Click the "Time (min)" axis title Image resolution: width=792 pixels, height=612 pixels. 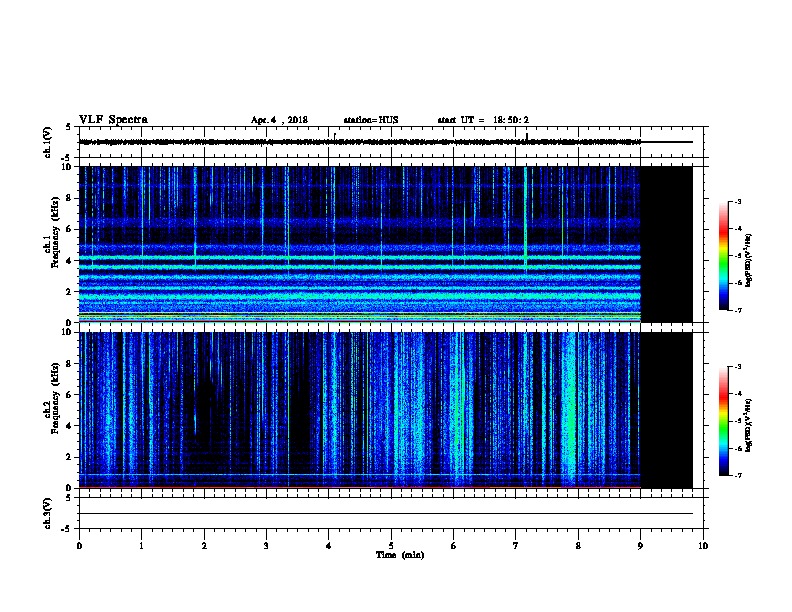pyautogui.click(x=400, y=555)
